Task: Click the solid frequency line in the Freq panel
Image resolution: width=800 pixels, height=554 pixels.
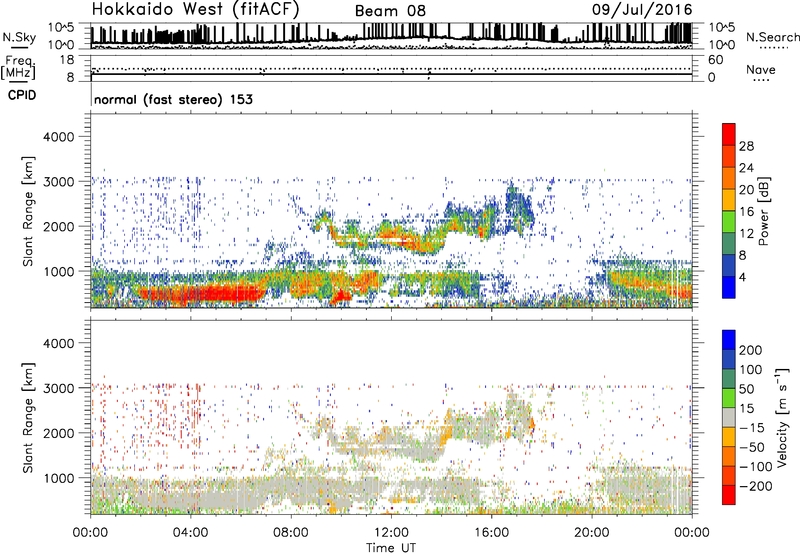Action: tap(391, 74)
